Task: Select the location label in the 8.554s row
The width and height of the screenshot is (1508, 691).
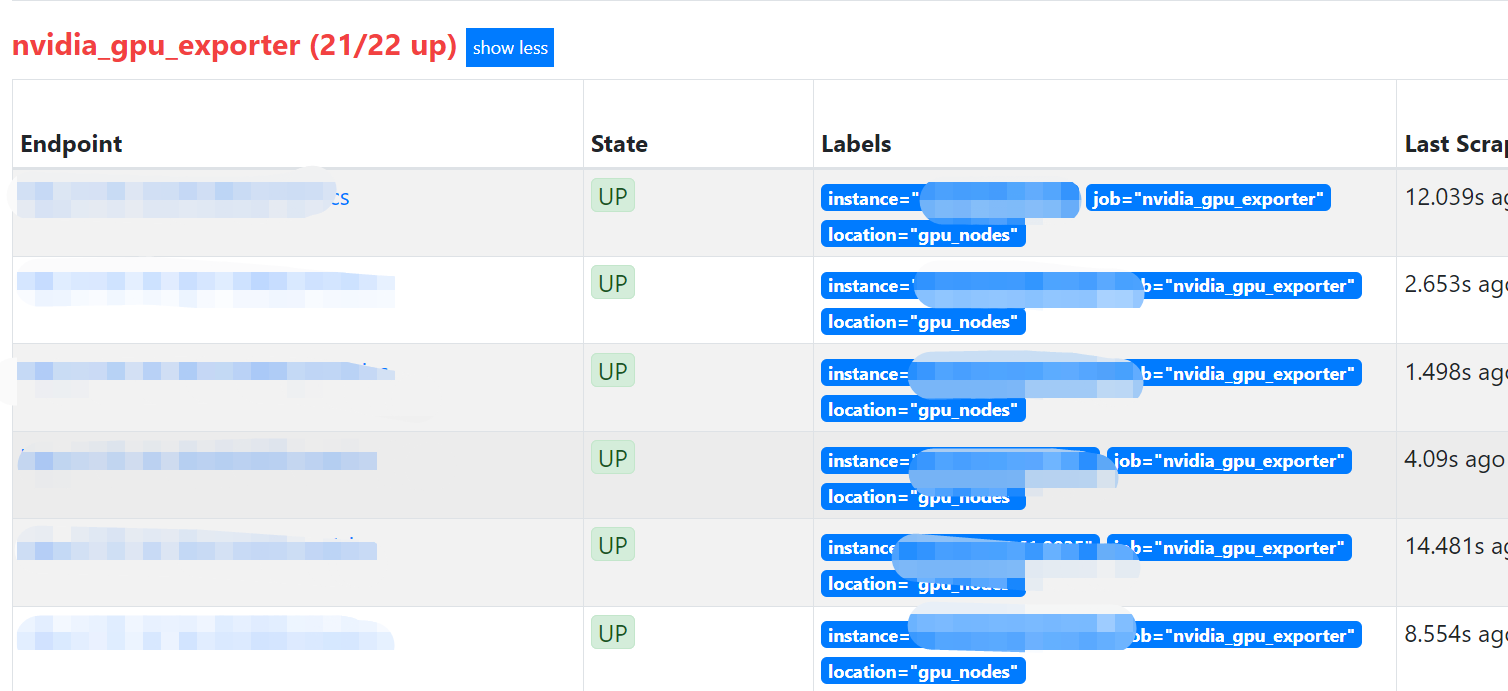Action: pyautogui.click(x=924, y=672)
